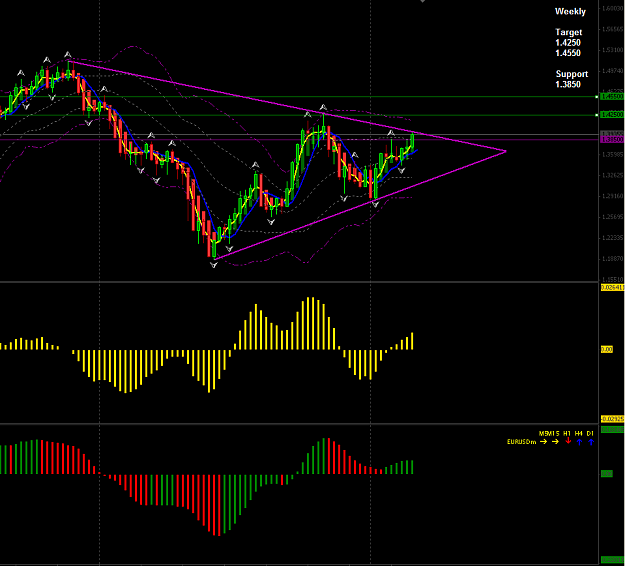Click the 1.18870 price axis label

pyautogui.click(x=613, y=259)
